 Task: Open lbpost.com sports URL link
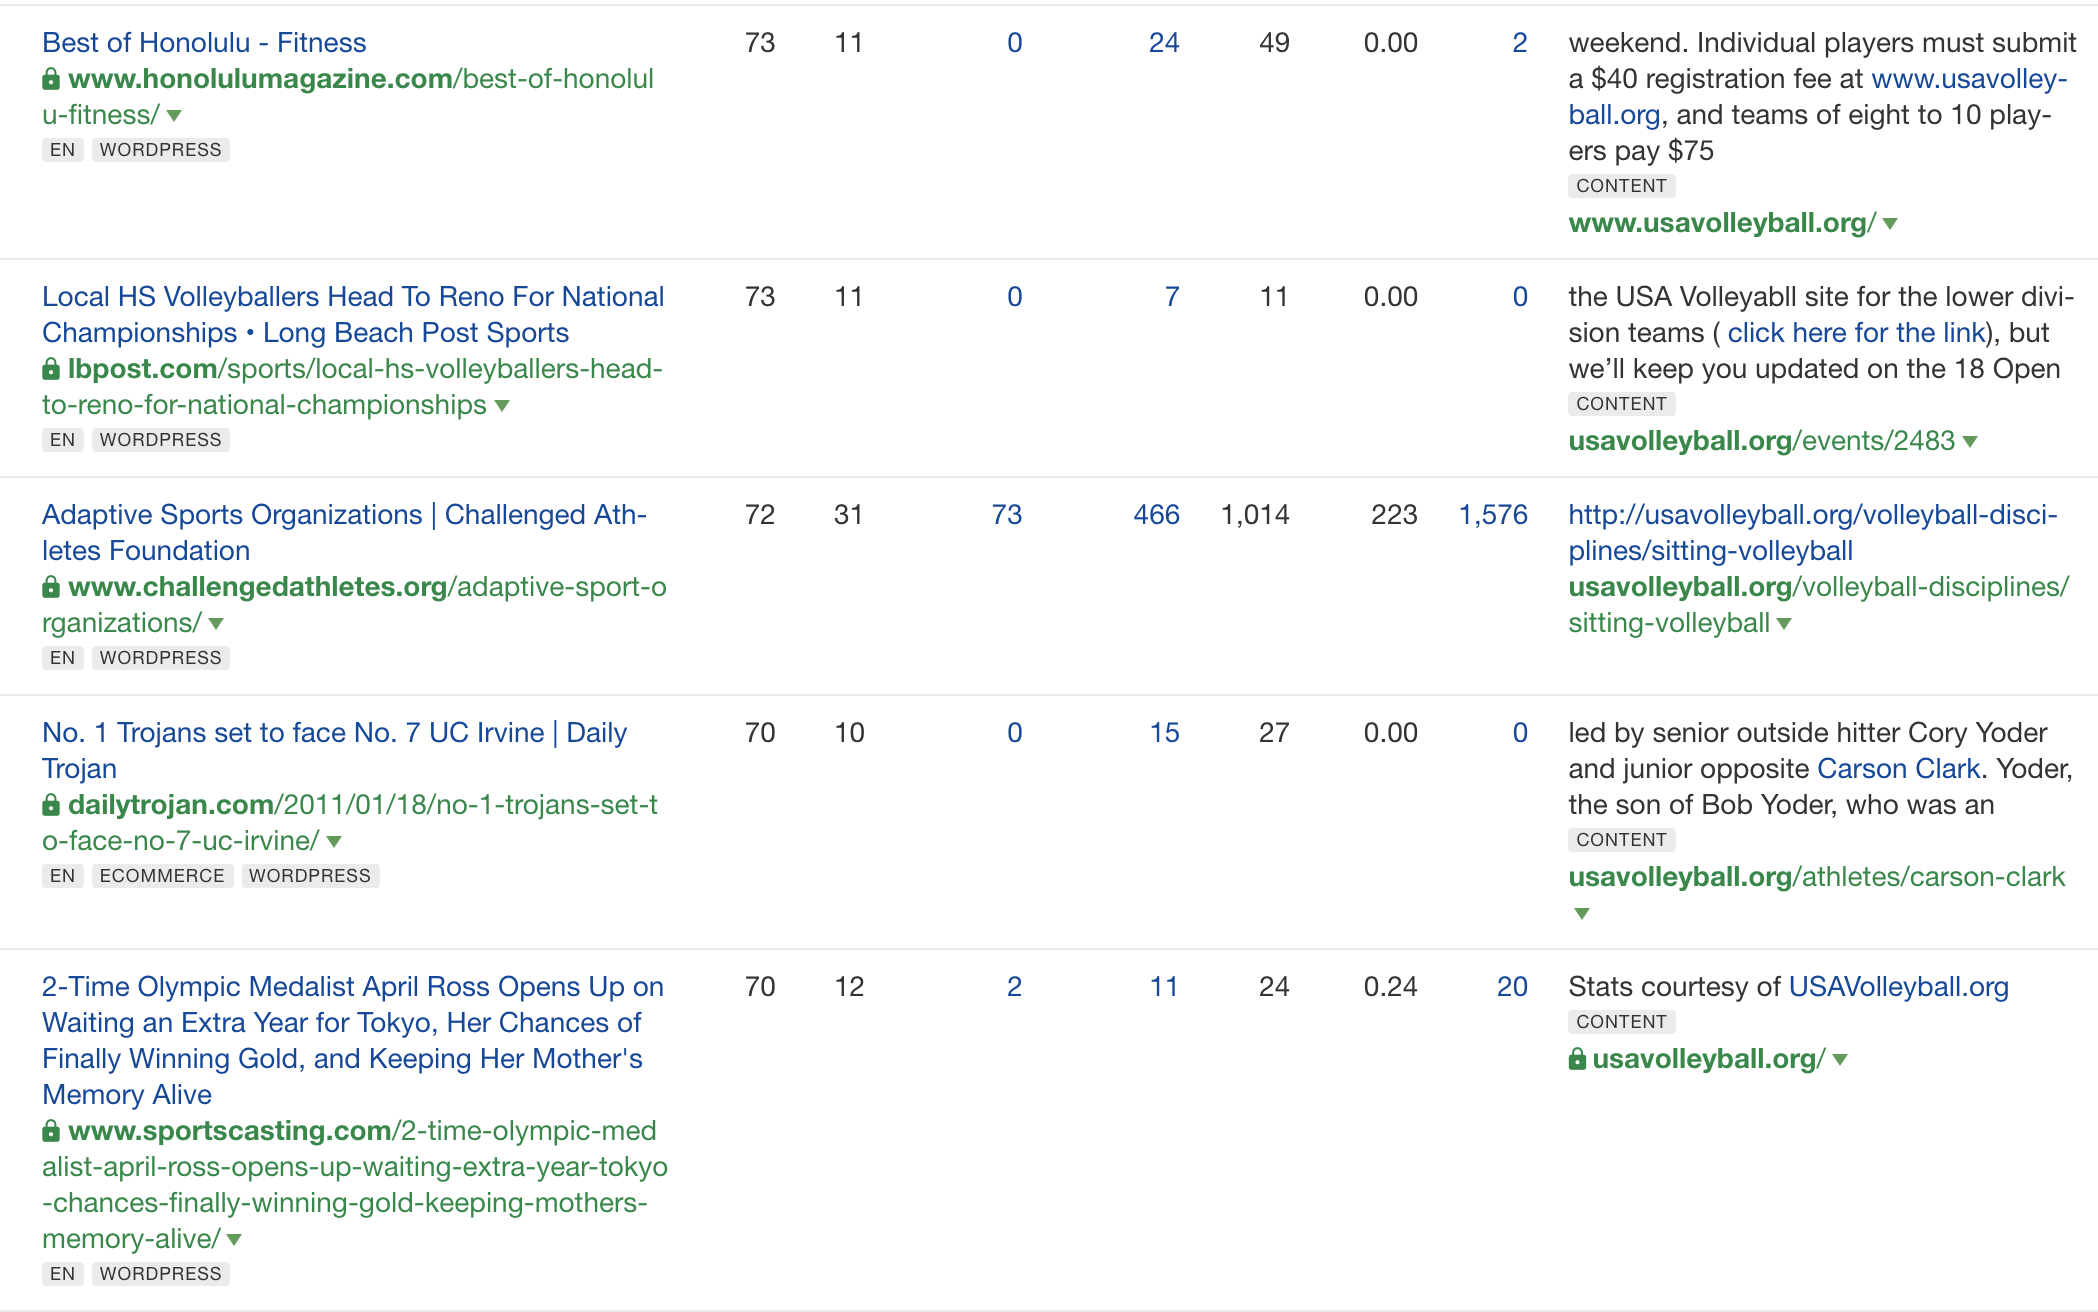pos(352,387)
